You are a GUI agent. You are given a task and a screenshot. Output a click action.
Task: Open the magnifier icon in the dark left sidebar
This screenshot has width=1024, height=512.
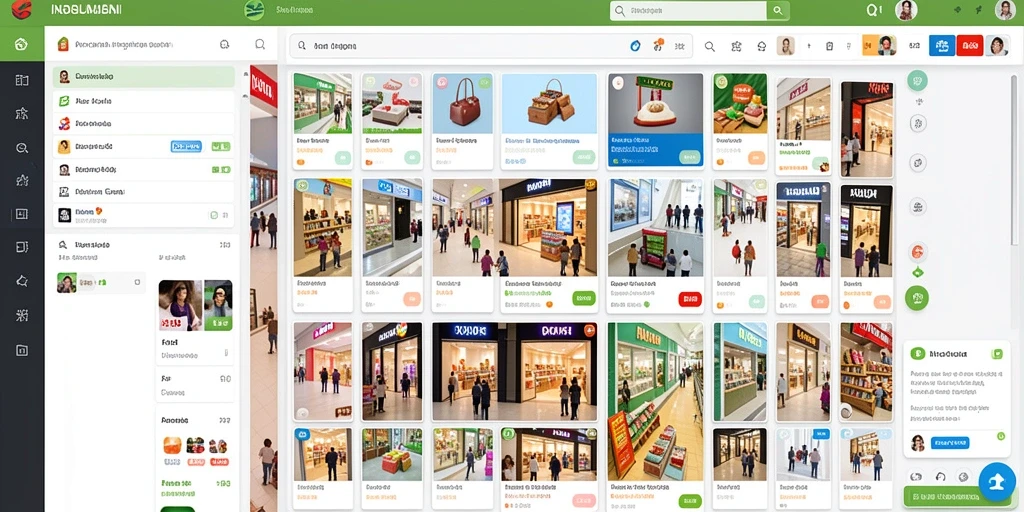22,148
